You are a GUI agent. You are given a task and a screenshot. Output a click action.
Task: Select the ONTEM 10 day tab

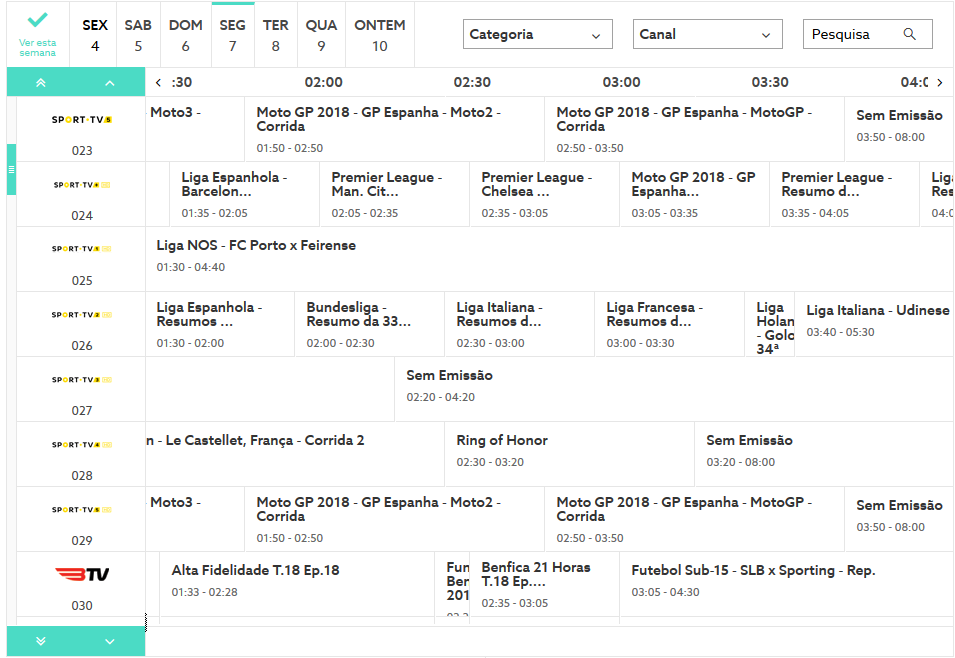[x=379, y=35]
